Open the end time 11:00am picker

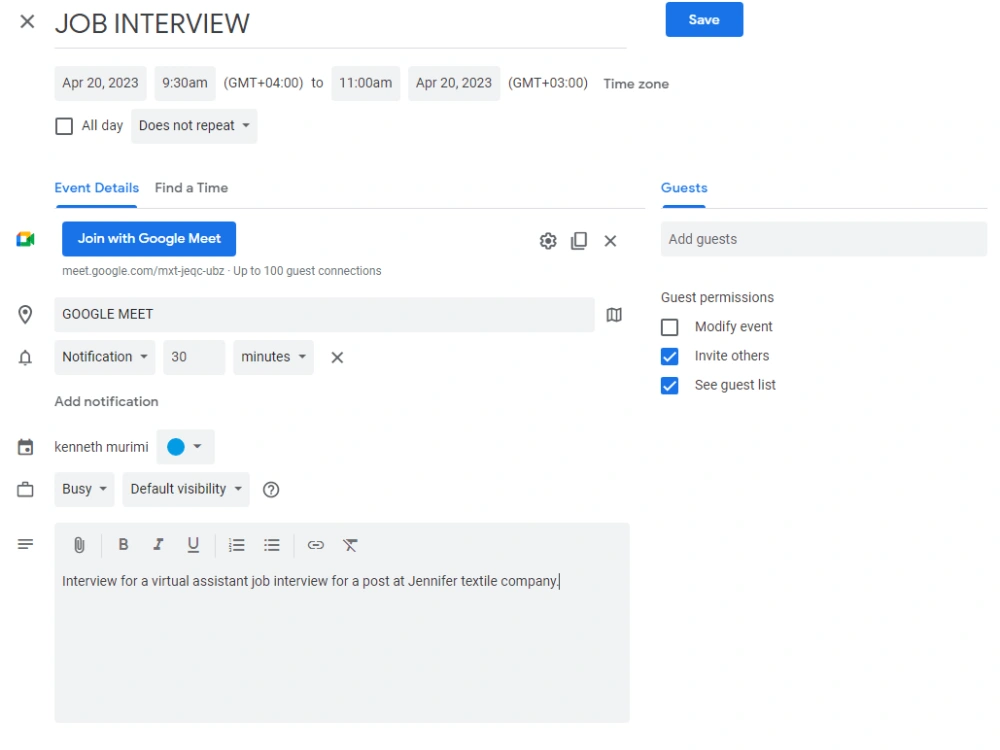[365, 84]
